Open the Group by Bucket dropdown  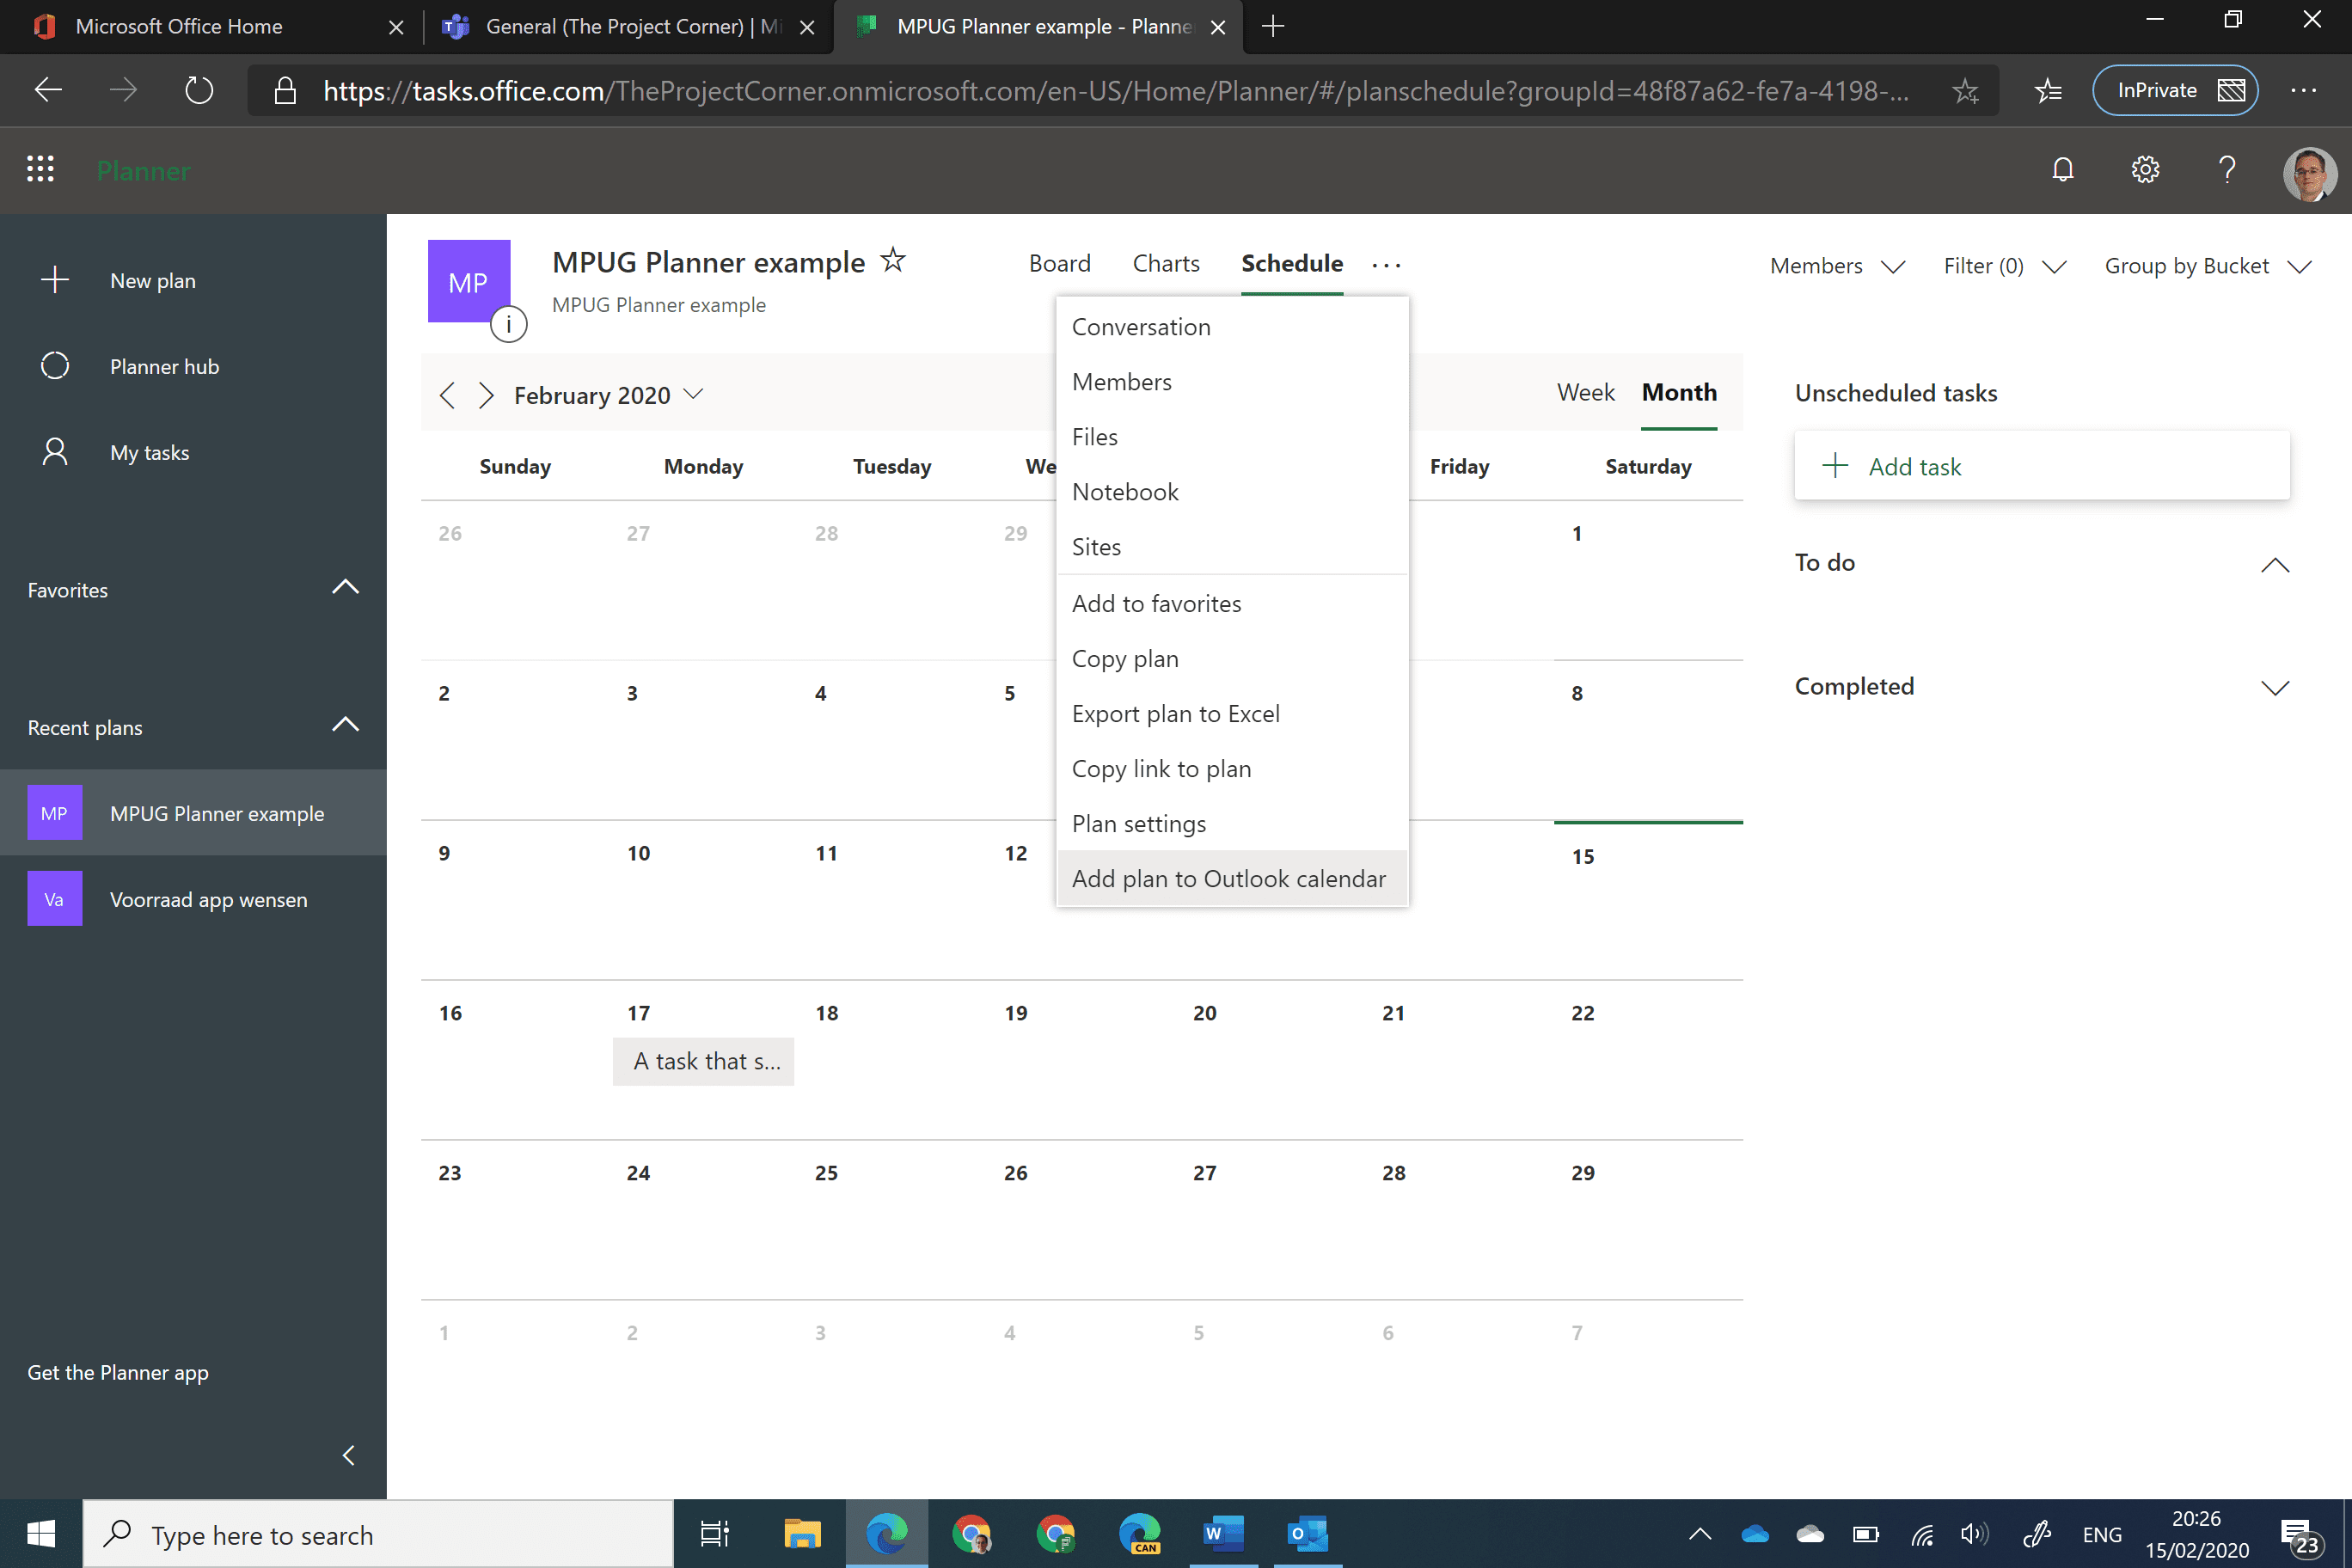point(2208,266)
